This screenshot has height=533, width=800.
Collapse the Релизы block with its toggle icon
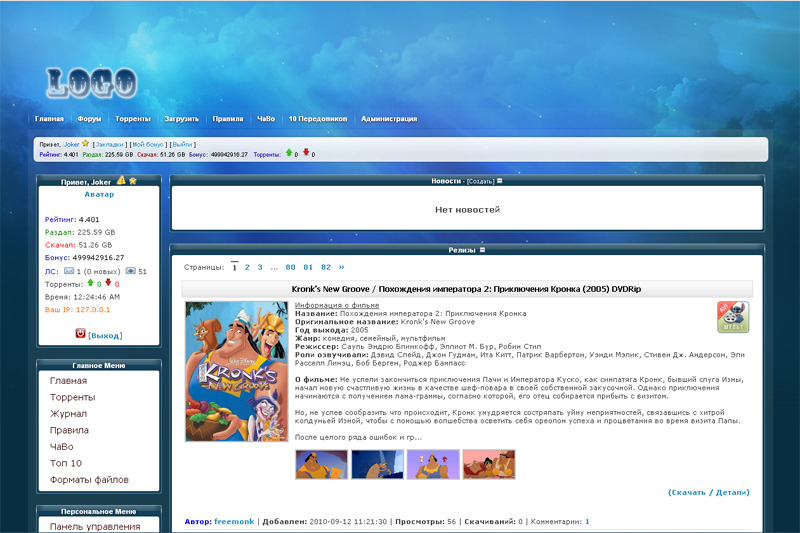coord(482,250)
